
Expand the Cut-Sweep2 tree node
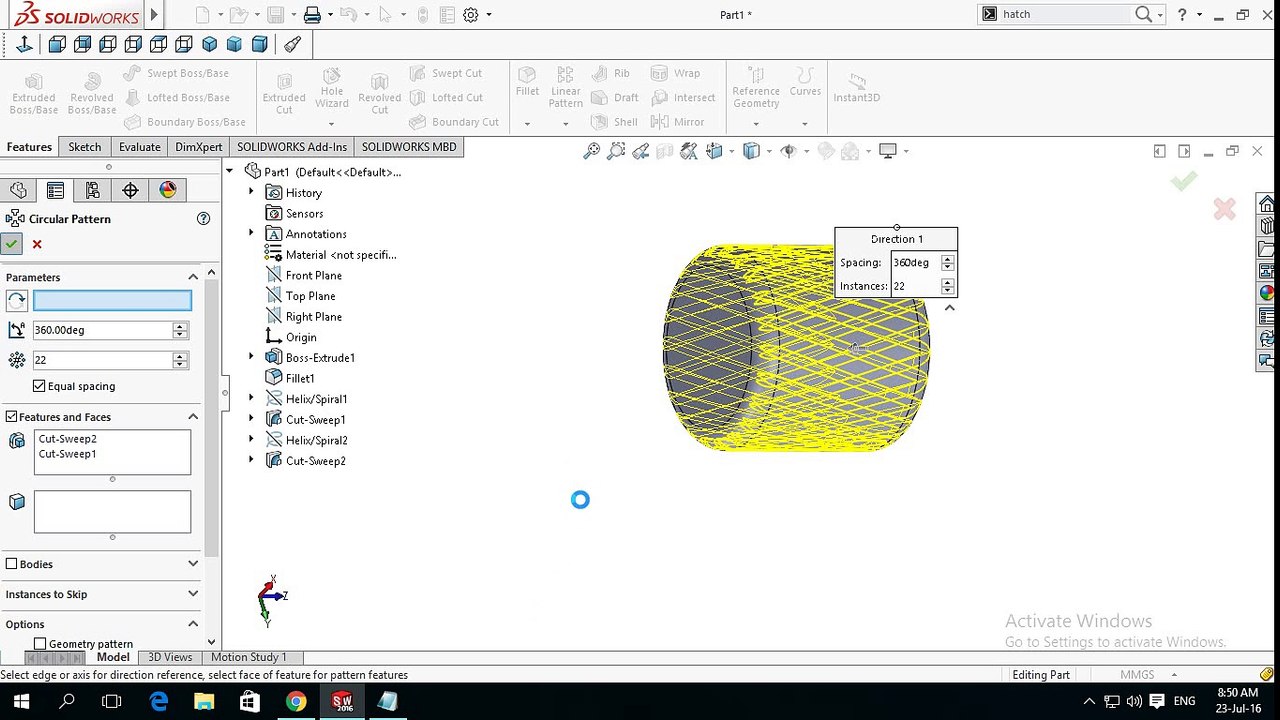[251, 460]
